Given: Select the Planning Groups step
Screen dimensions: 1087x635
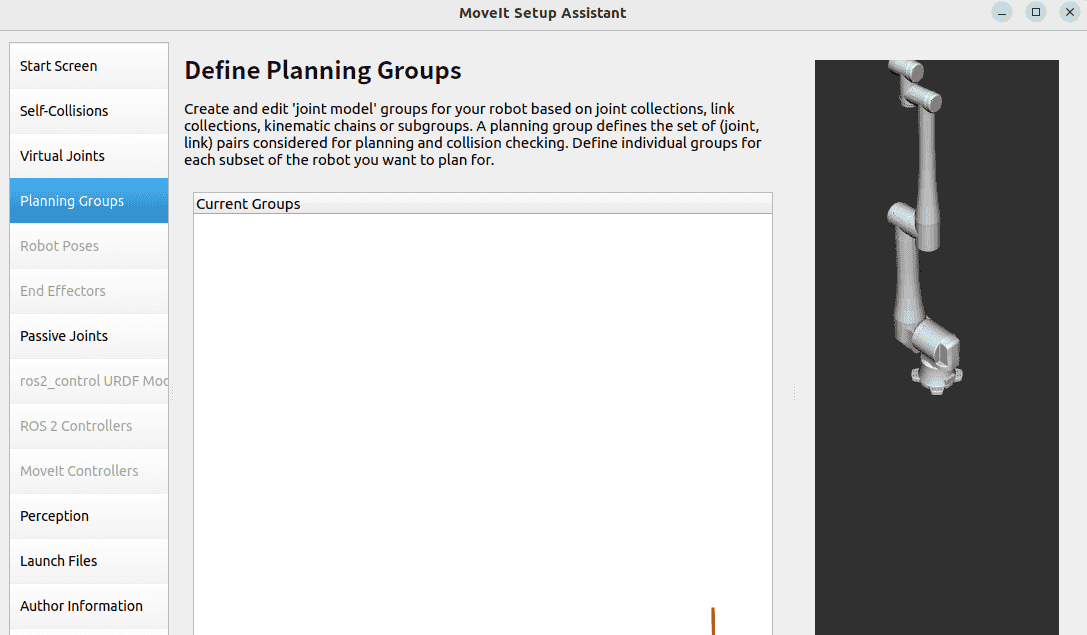Looking at the screenshot, I should coord(89,201).
